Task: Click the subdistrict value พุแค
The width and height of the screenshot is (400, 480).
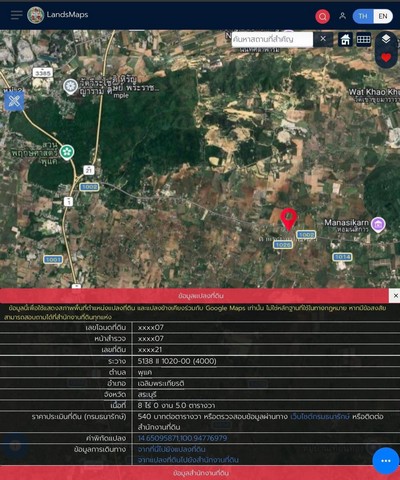Action: (x=145, y=372)
